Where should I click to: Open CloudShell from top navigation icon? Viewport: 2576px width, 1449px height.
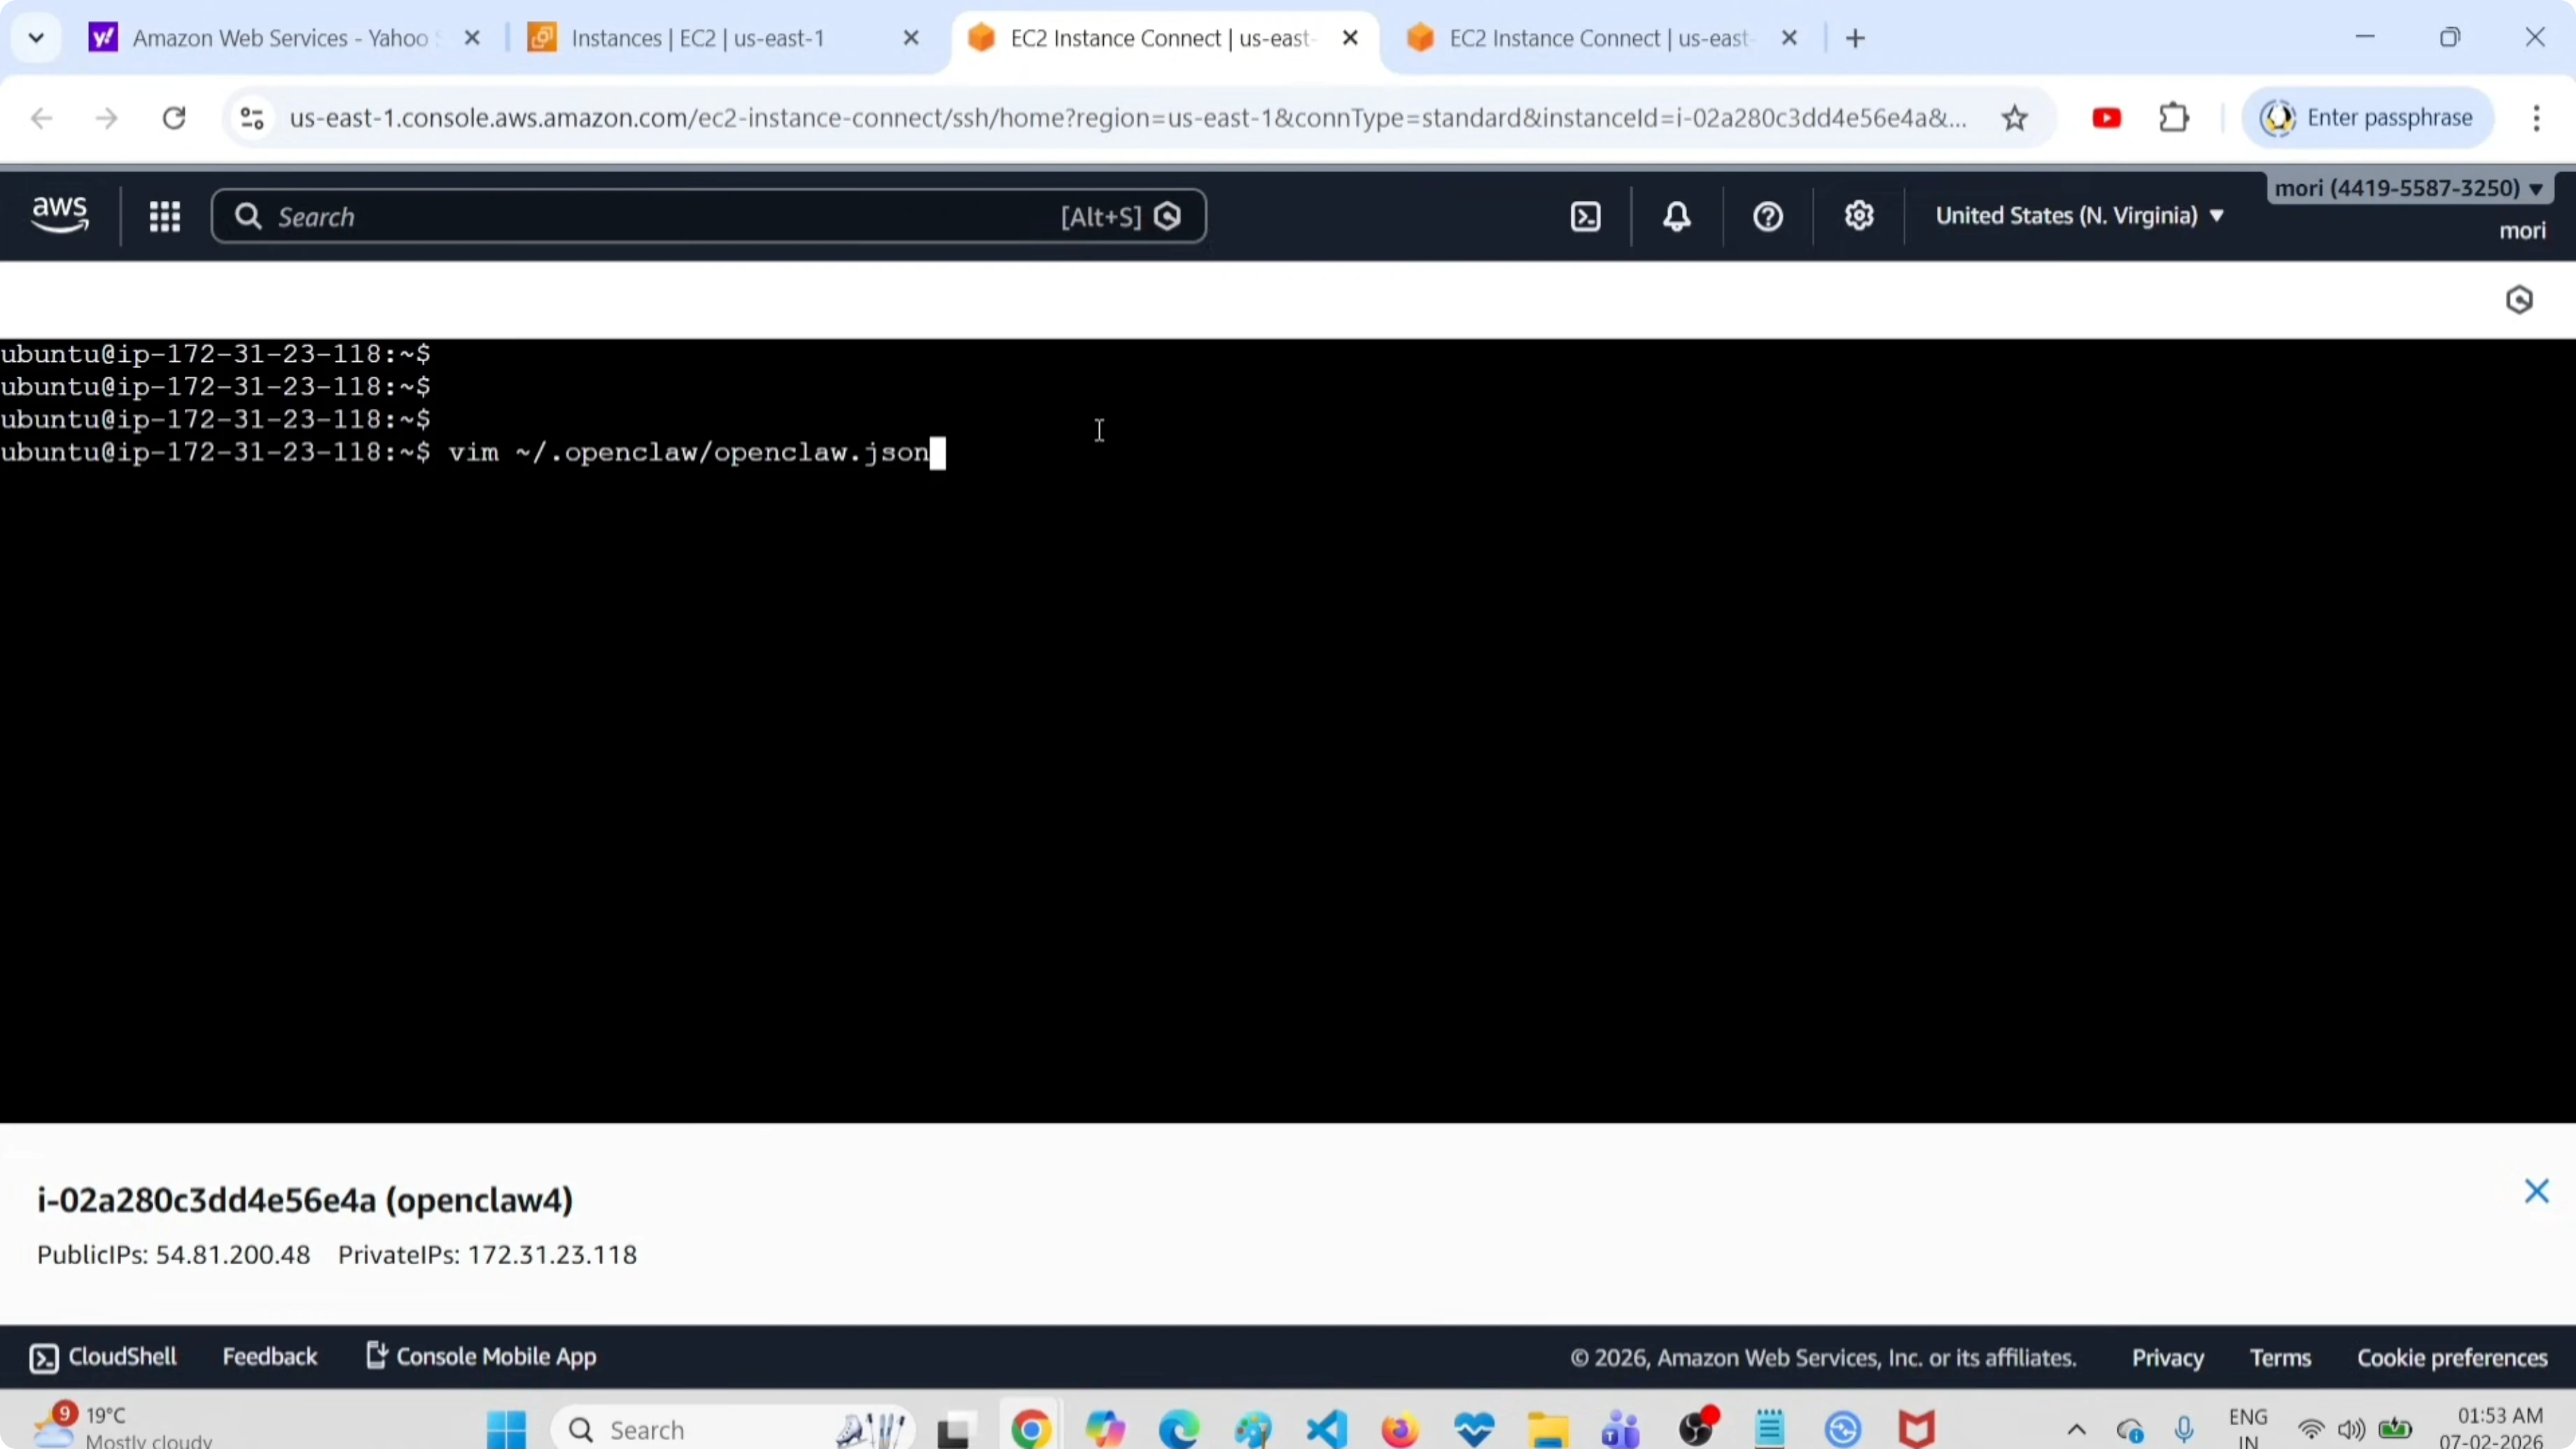pos(1585,216)
